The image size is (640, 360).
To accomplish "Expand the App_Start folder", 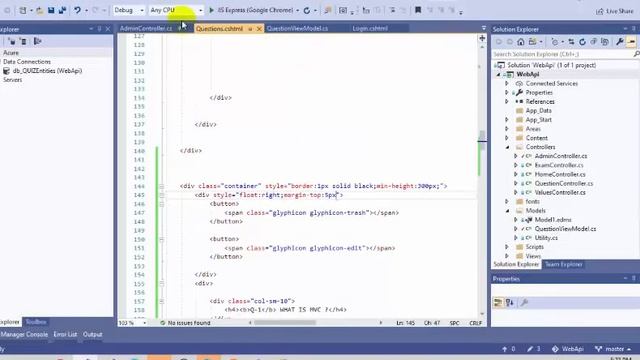I will pos(507,120).
